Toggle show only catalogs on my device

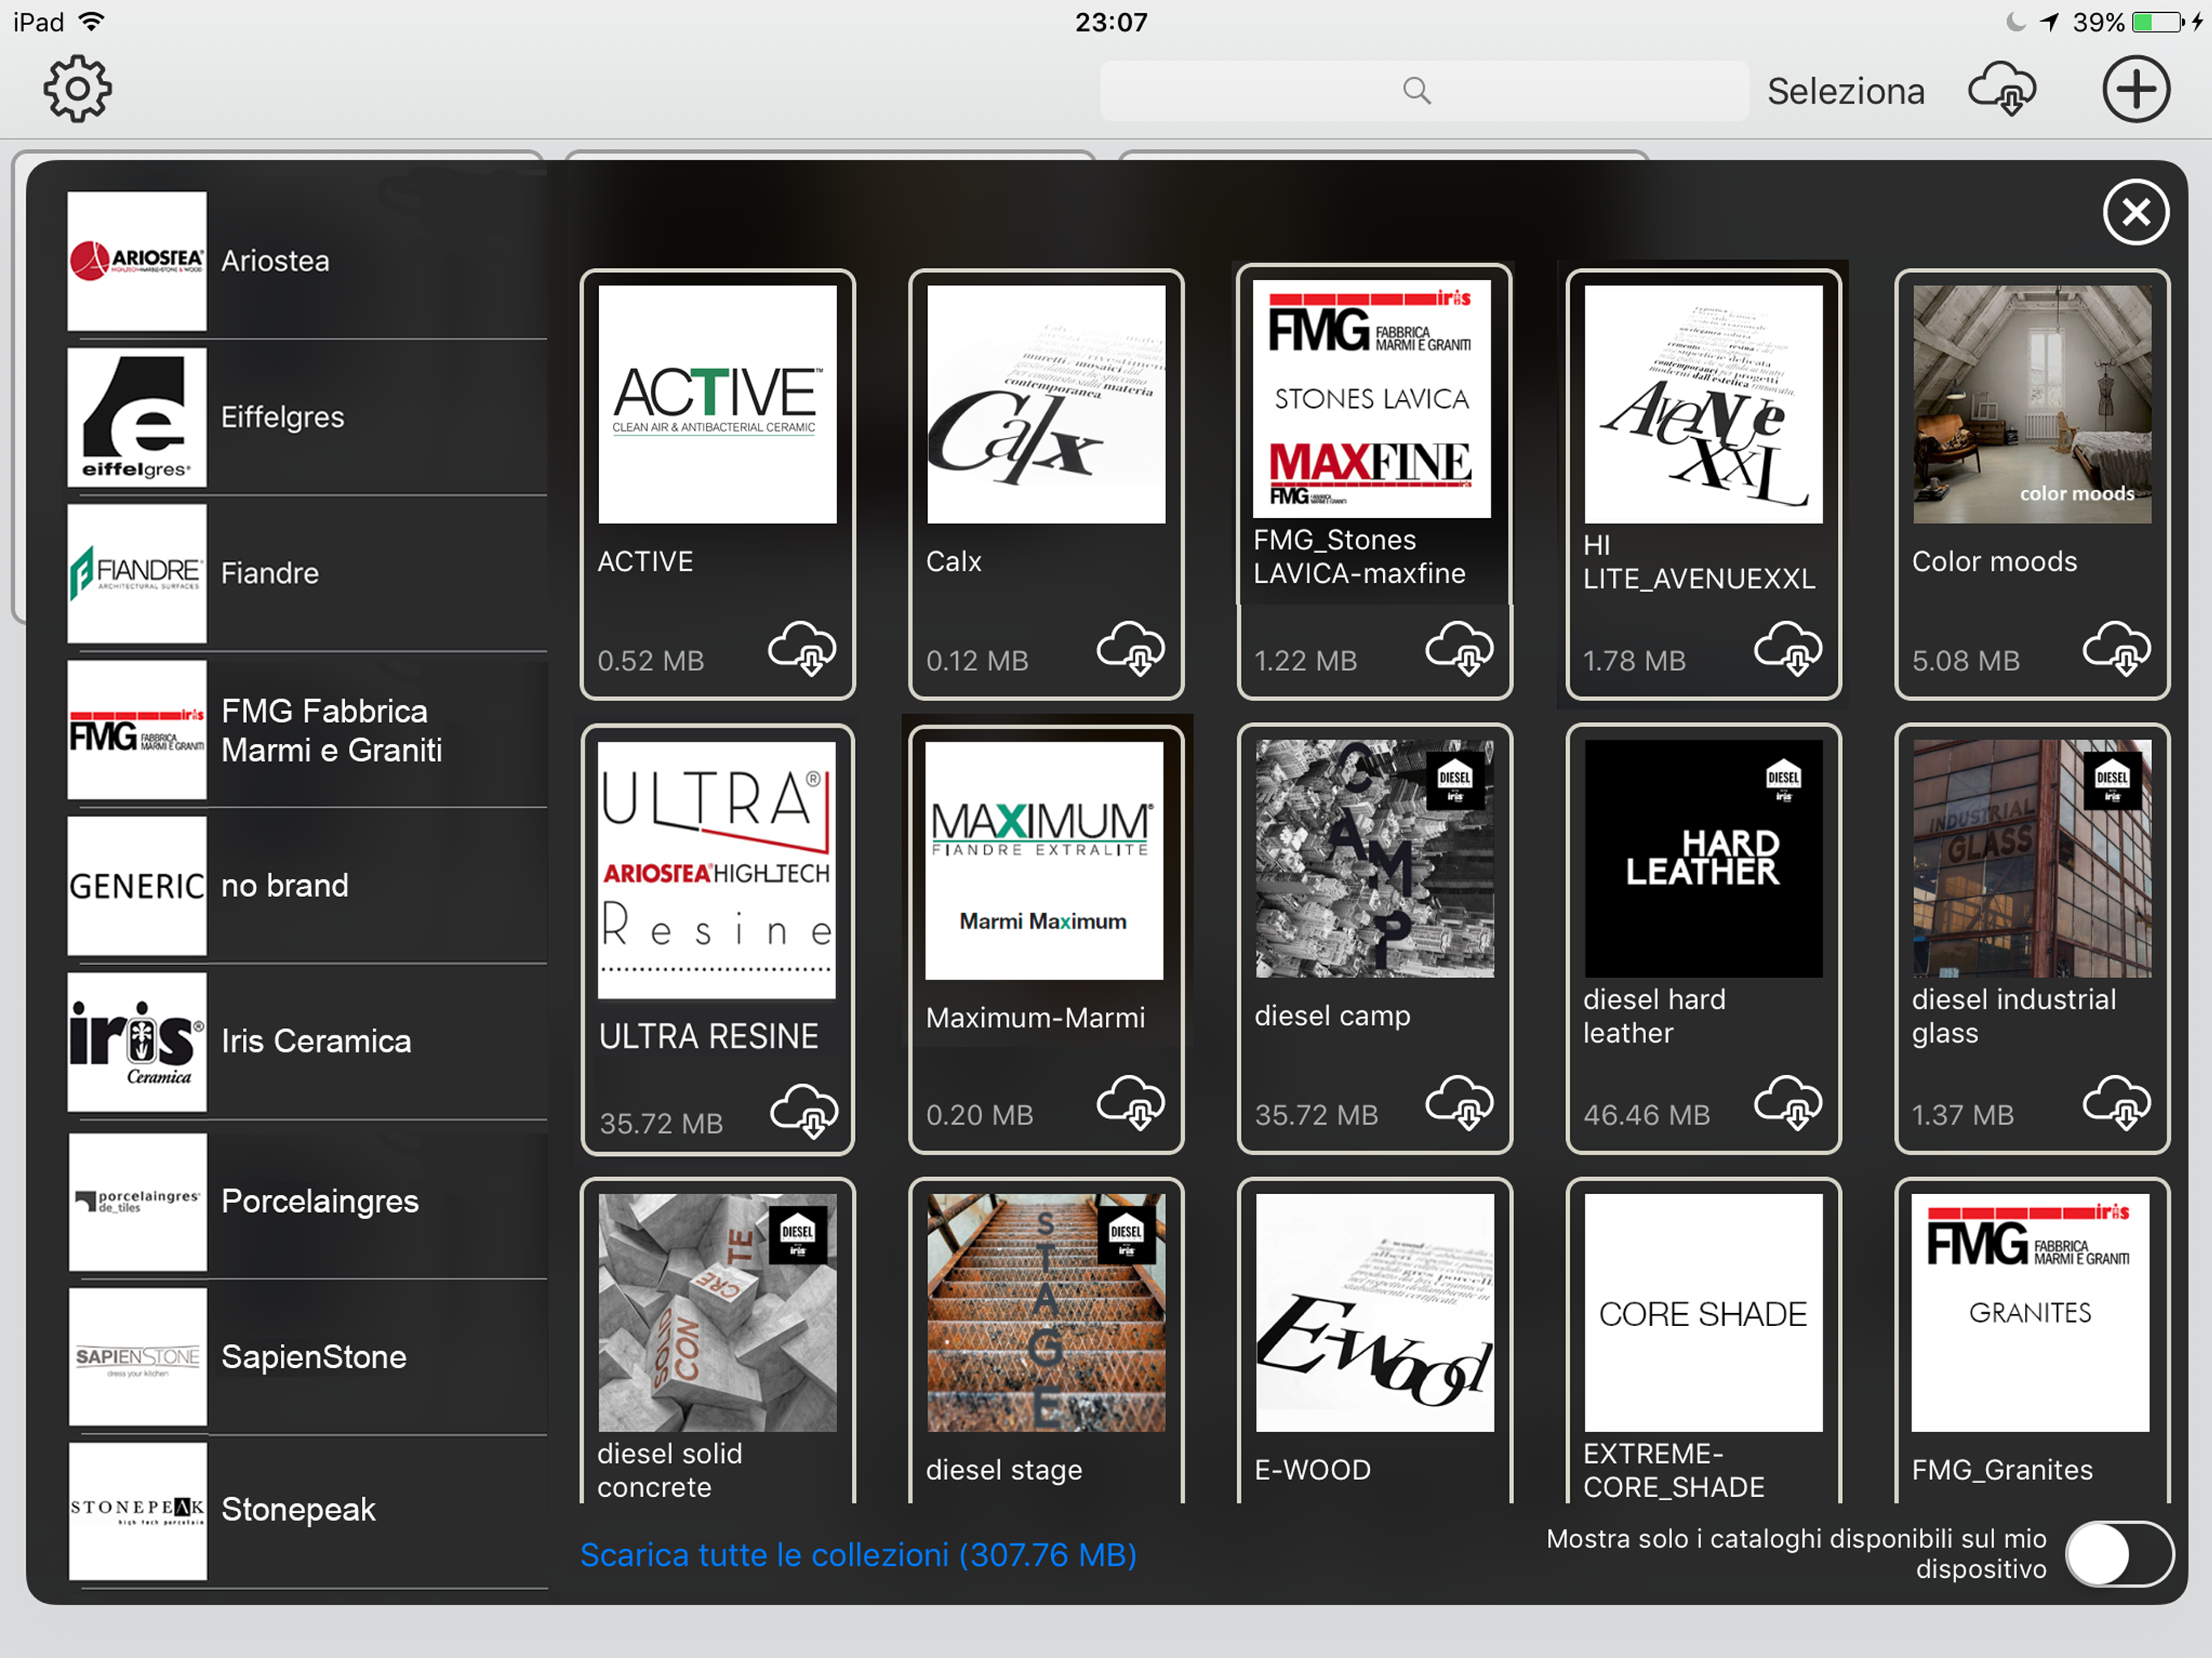[x=2120, y=1554]
